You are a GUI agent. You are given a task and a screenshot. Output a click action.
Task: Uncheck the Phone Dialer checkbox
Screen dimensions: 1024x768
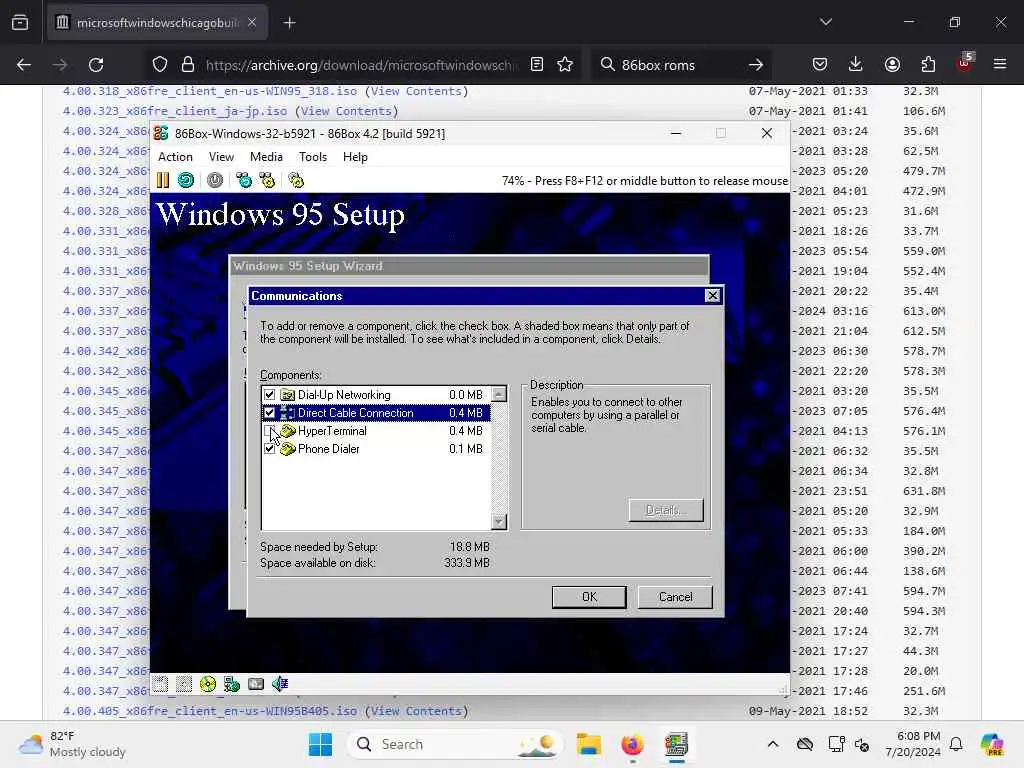[x=269, y=449]
